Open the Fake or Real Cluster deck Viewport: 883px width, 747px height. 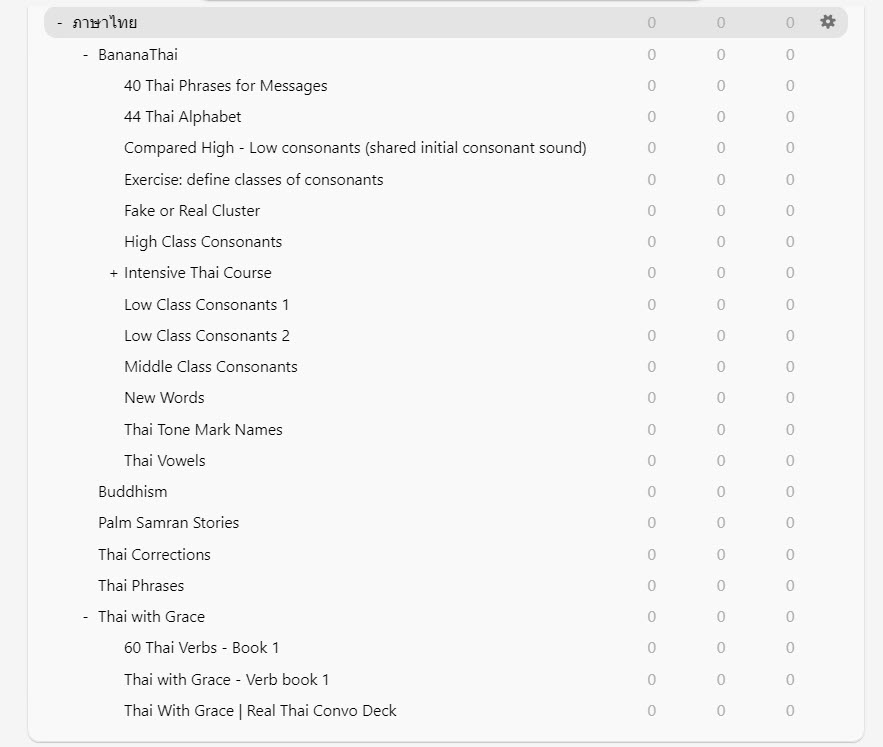coord(191,211)
